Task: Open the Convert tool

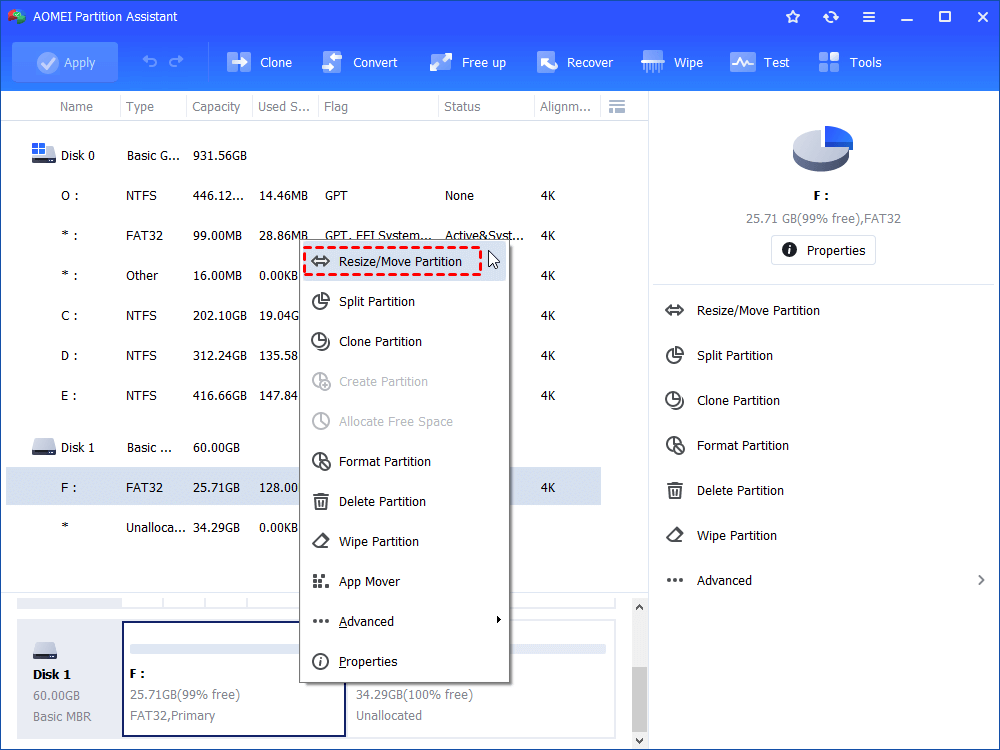Action: (360, 62)
